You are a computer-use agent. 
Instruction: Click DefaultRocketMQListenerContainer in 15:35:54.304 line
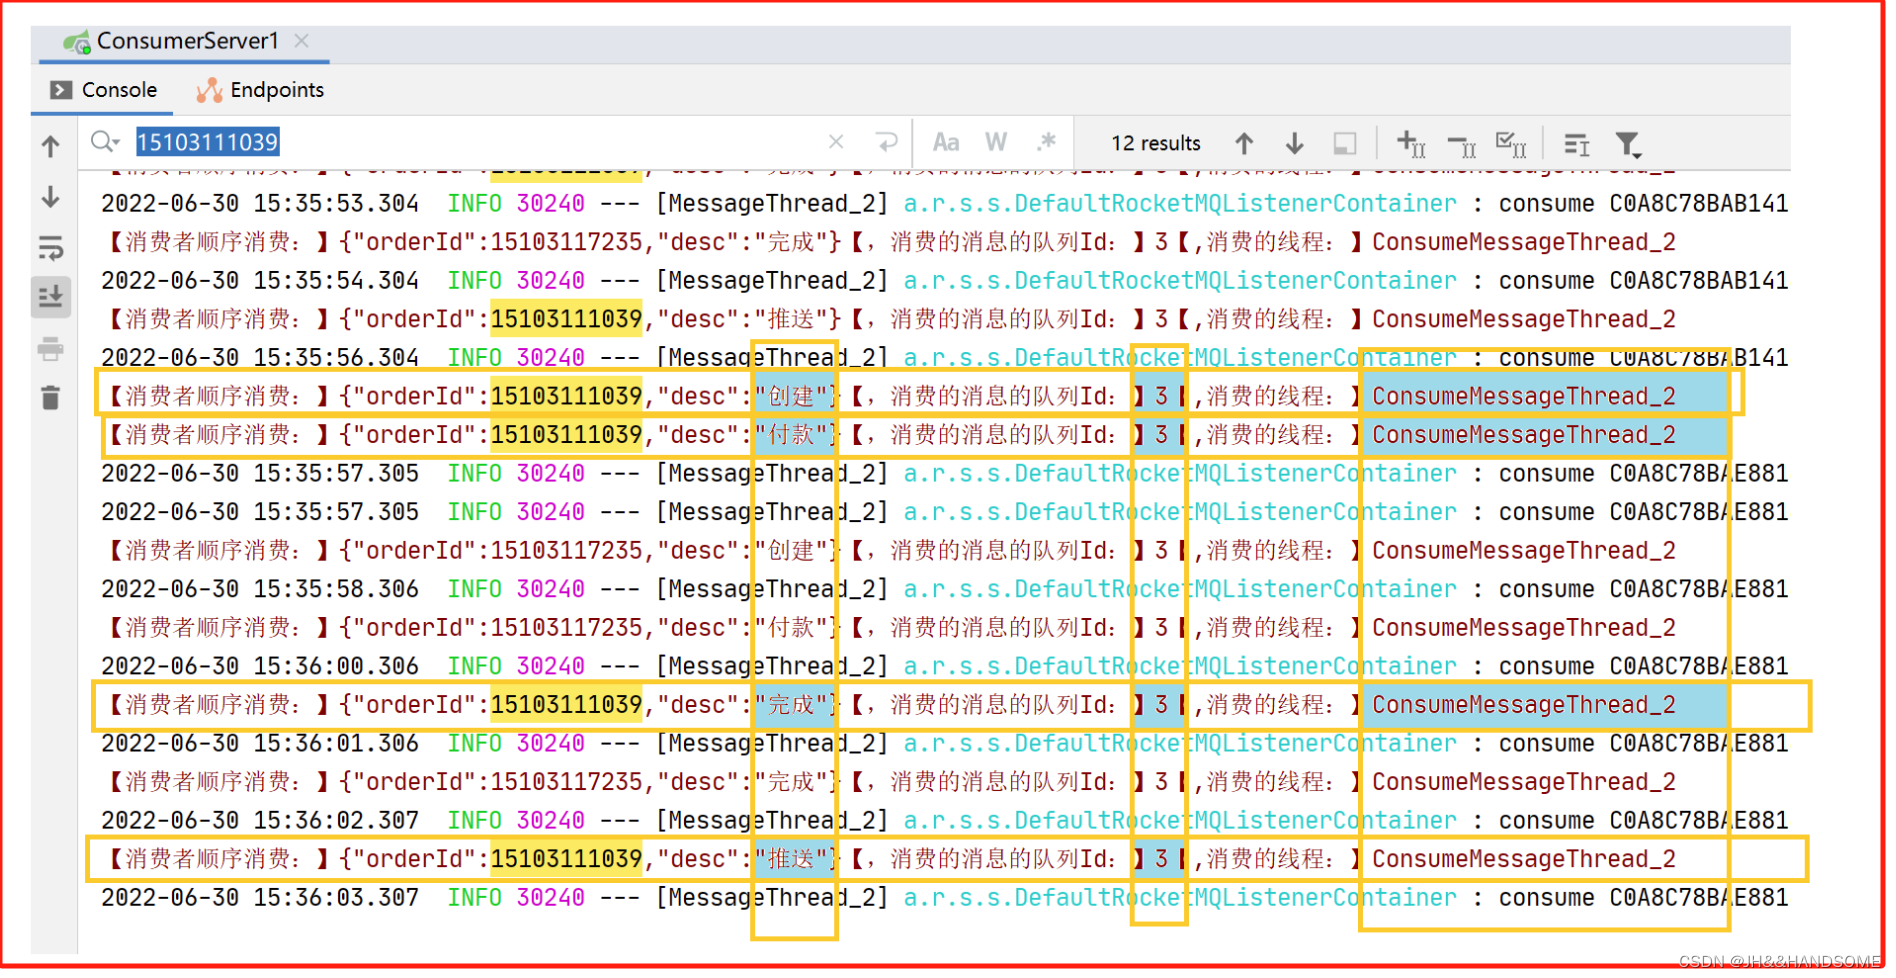(1180, 281)
